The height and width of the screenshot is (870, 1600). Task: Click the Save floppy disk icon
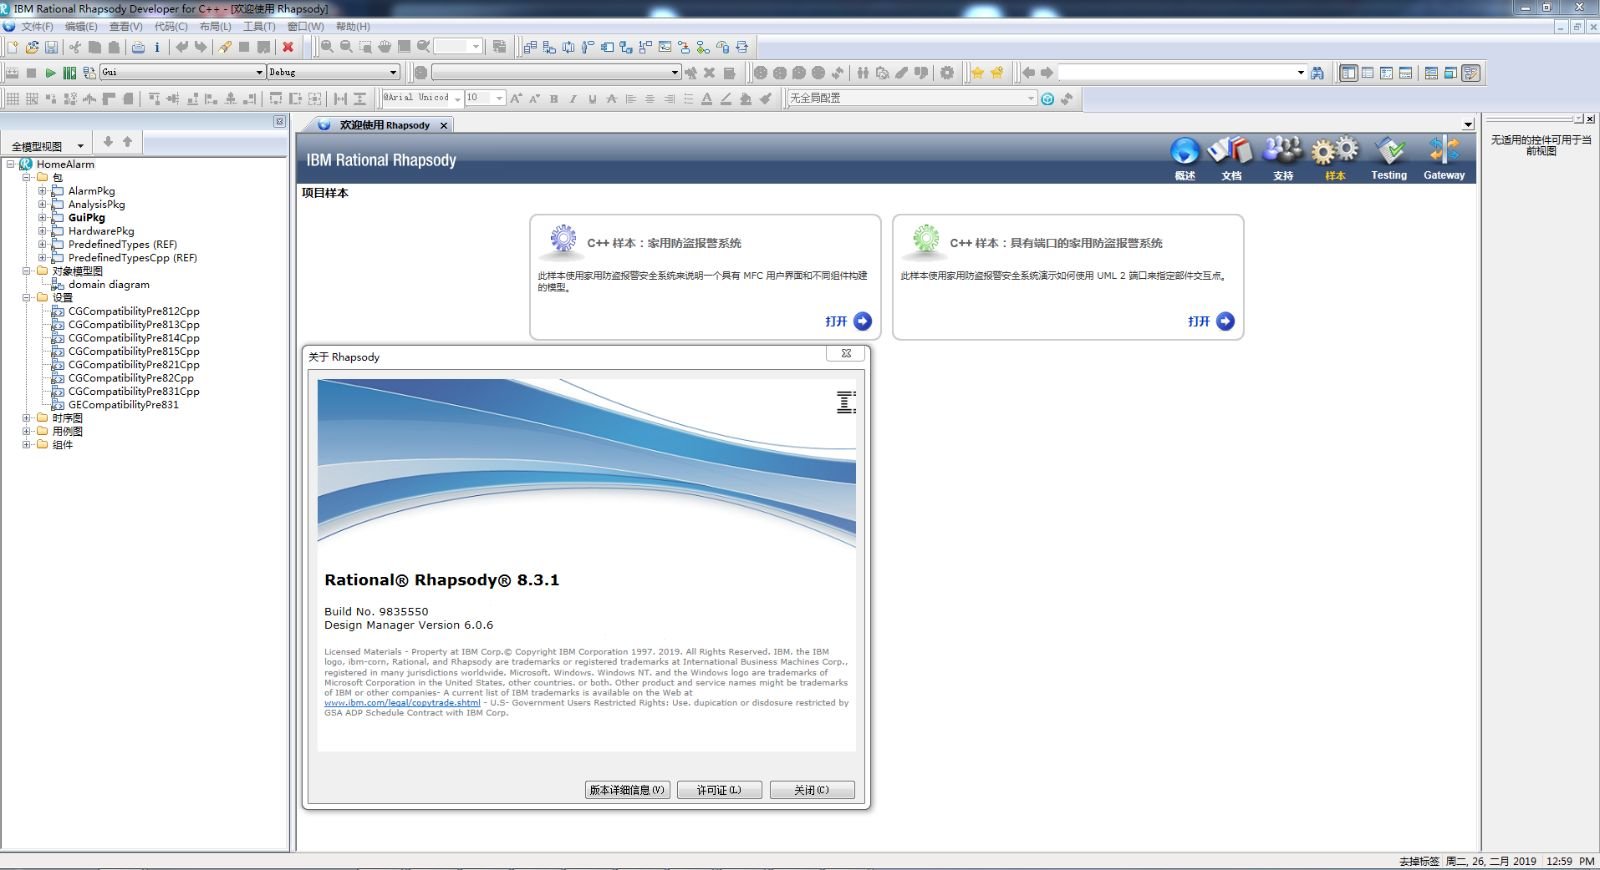tap(51, 47)
